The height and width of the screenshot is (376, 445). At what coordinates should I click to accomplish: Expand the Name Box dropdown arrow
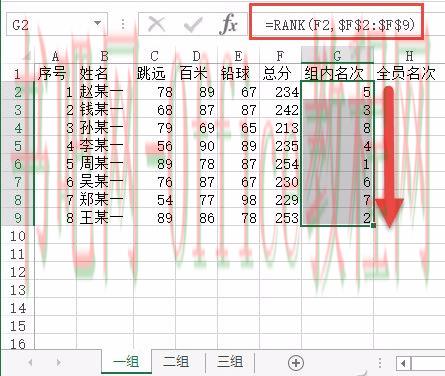tap(97, 23)
